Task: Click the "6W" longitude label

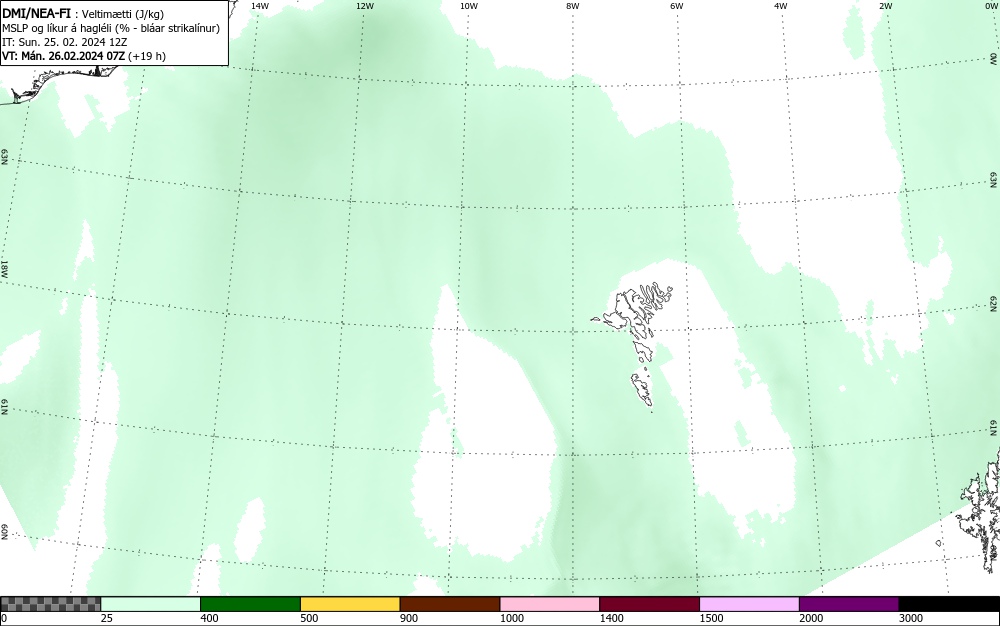Action: point(677,6)
